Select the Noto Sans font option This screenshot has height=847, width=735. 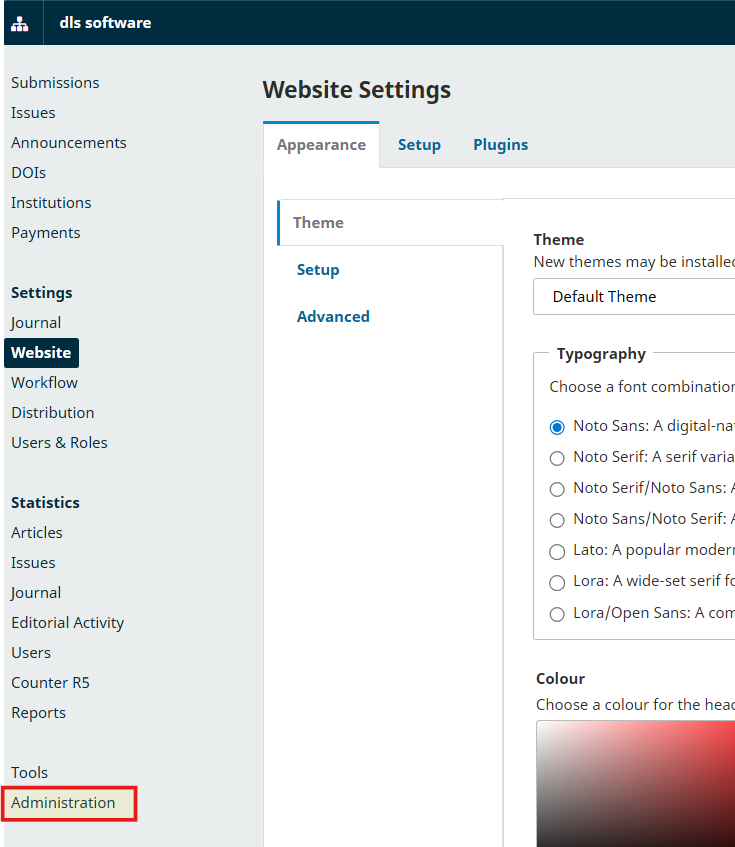pos(557,427)
